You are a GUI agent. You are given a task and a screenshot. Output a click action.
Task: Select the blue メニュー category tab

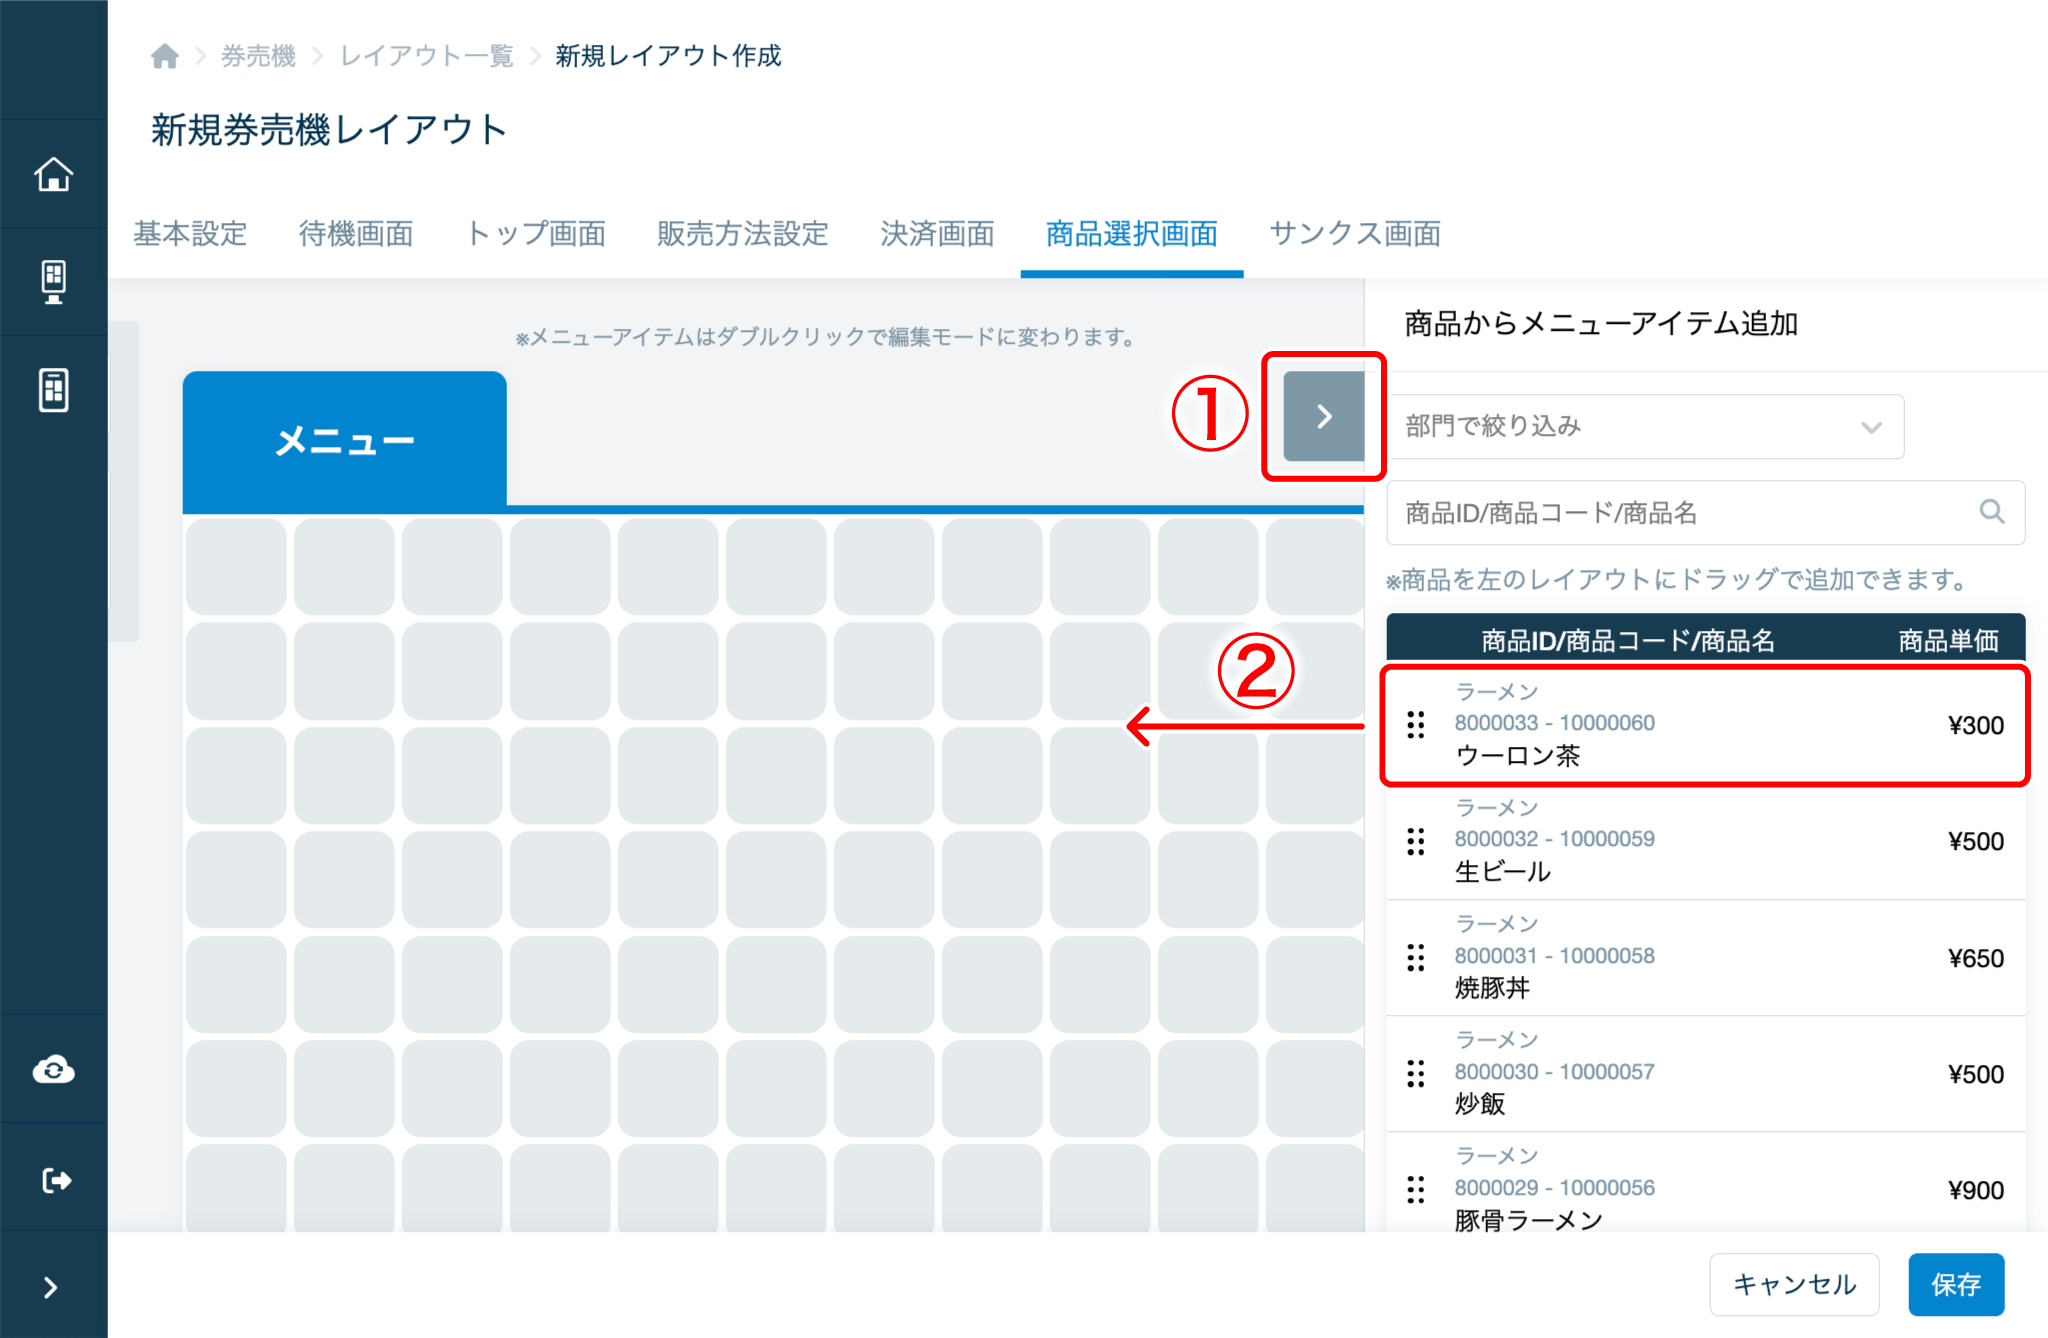click(345, 440)
